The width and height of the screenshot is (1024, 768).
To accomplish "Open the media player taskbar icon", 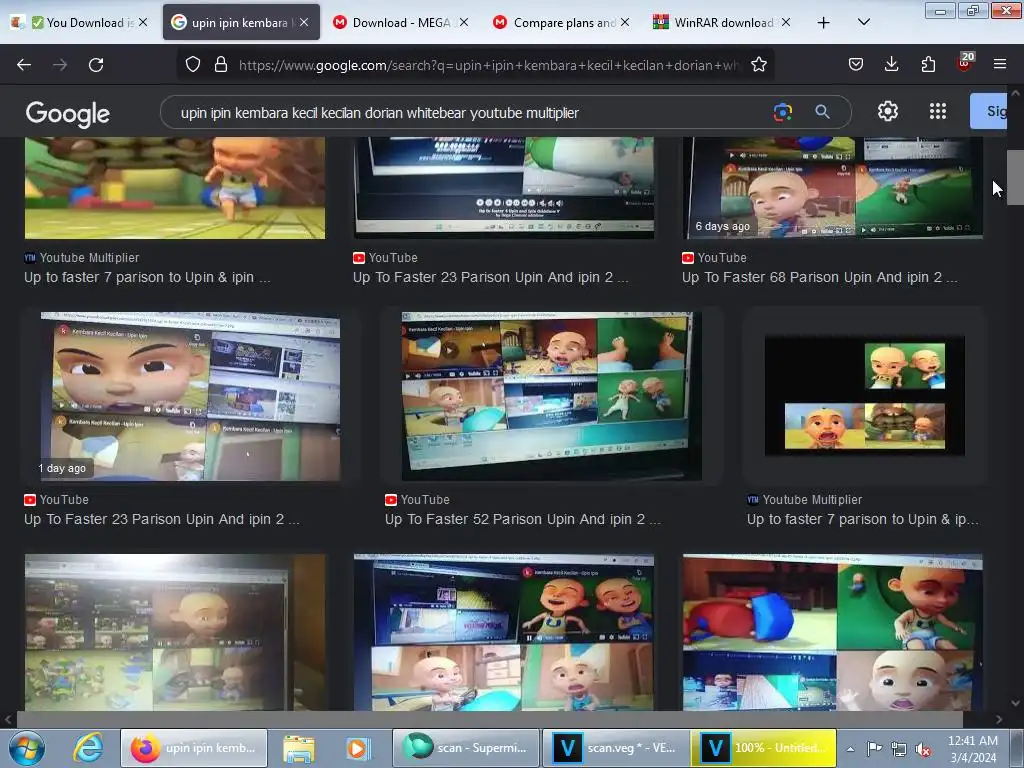I will [x=357, y=748].
